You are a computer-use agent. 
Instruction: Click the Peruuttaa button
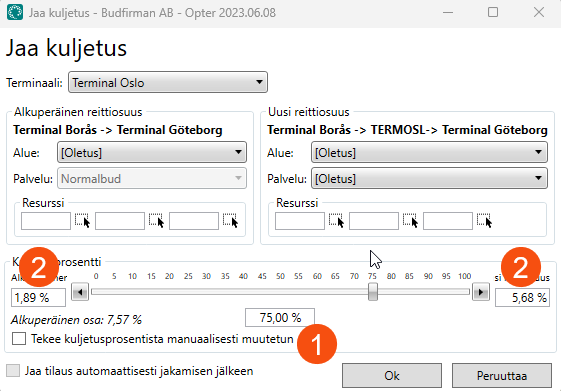click(502, 376)
